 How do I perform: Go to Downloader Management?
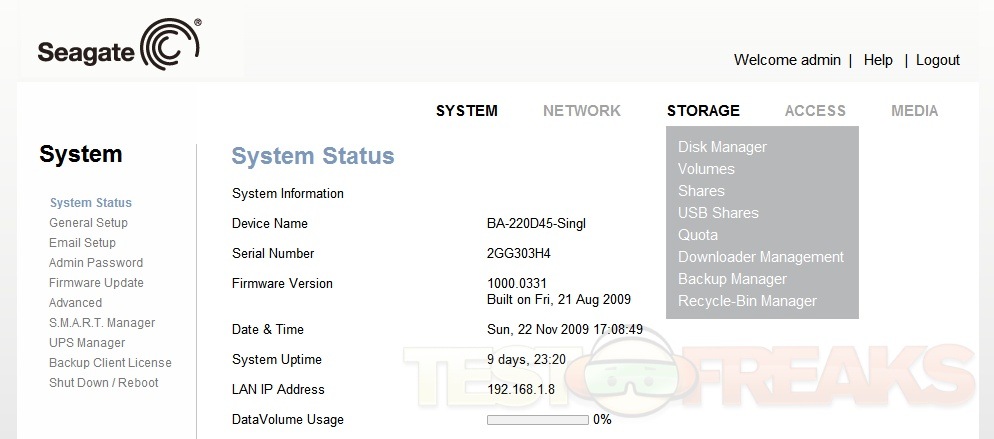760,257
